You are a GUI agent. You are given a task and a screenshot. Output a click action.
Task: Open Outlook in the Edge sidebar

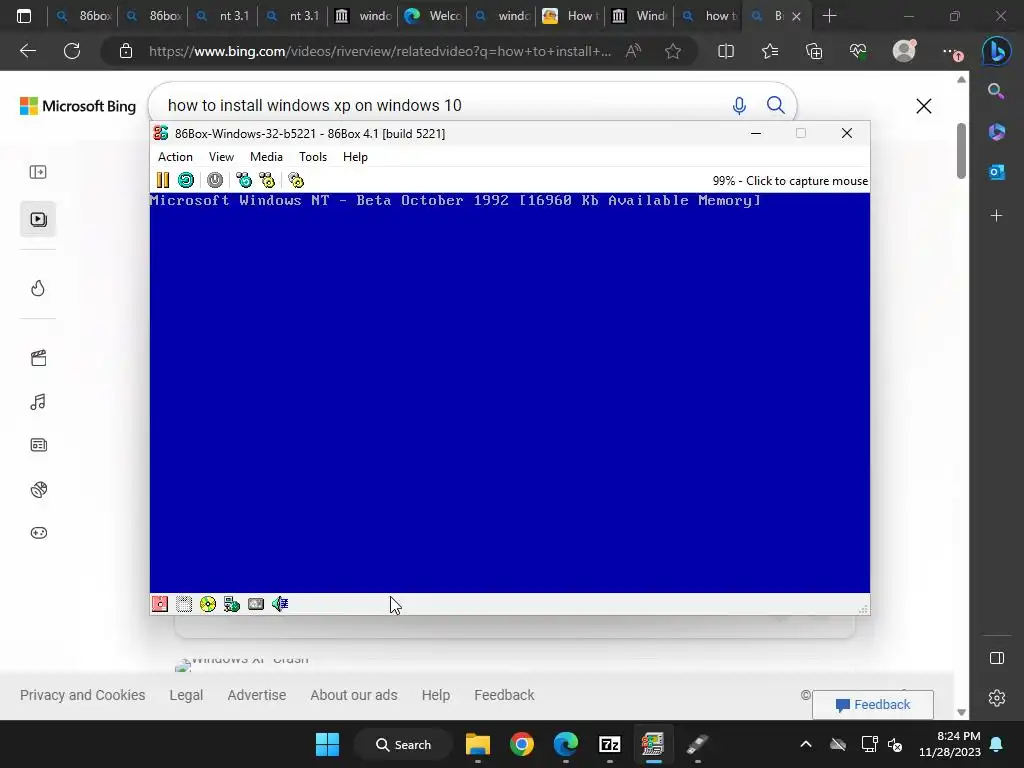click(997, 172)
